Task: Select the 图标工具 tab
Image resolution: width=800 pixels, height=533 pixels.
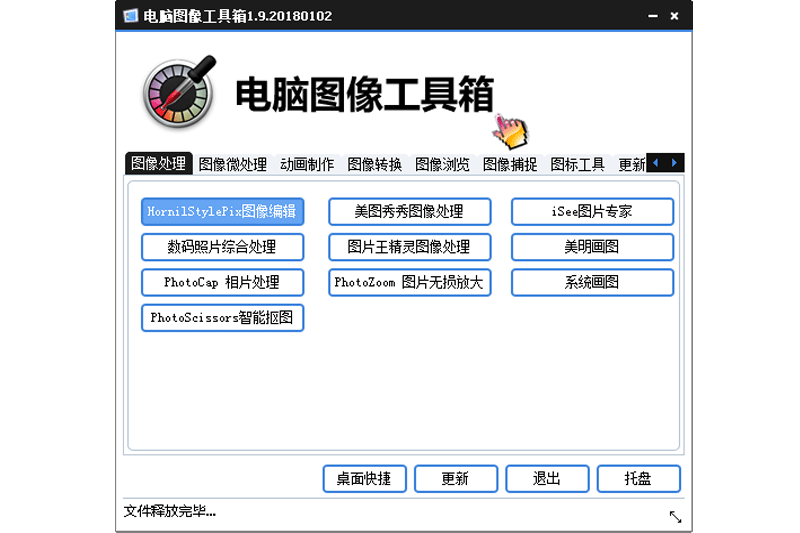Action: 578,164
